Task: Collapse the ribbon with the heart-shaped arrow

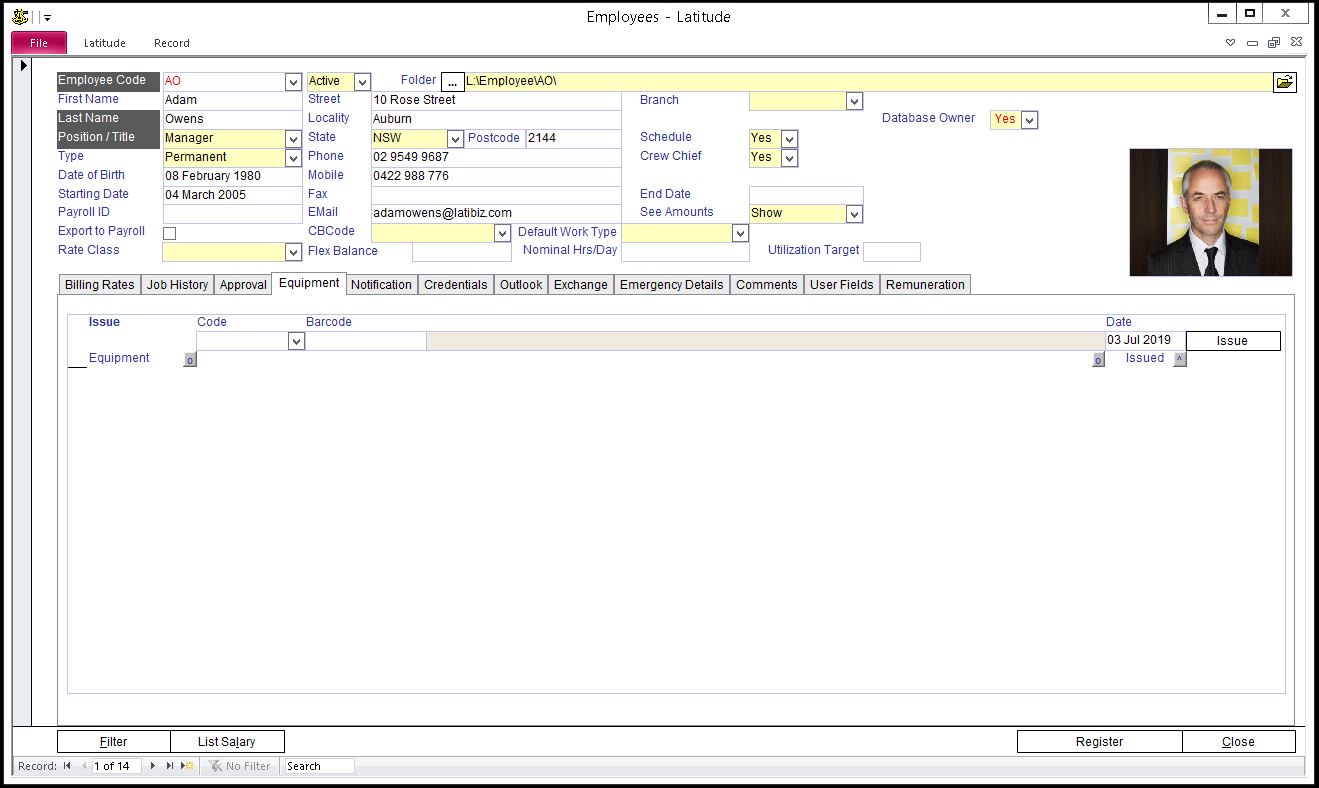Action: pos(1231,43)
